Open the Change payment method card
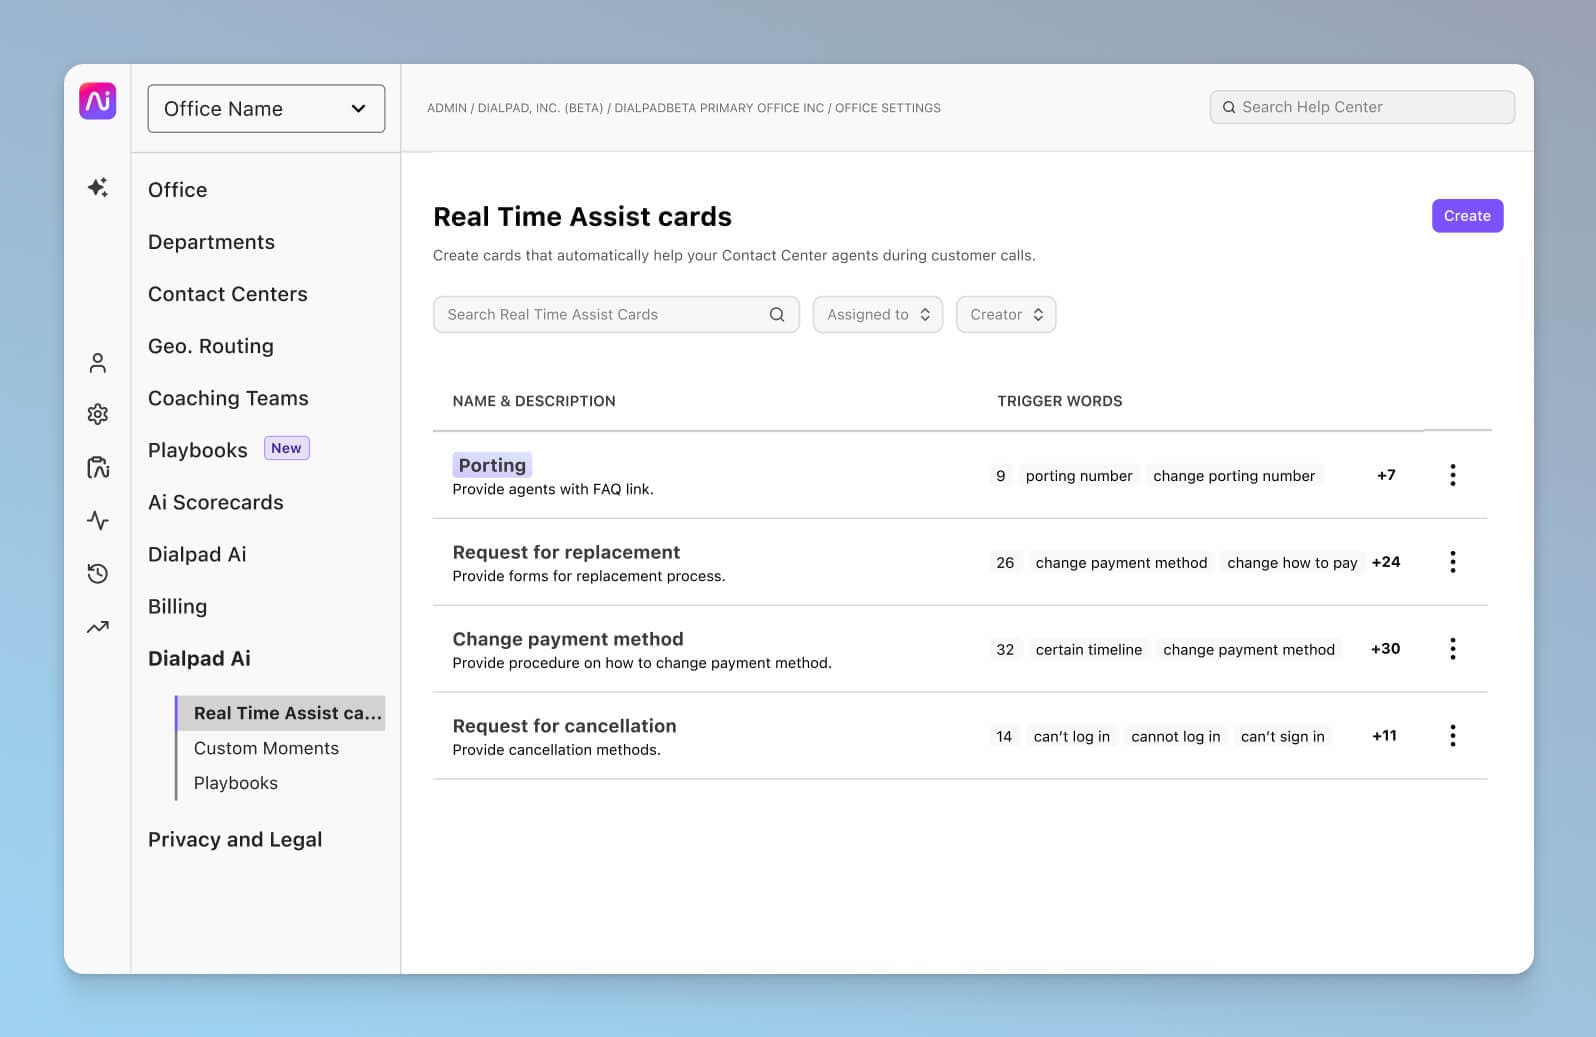The height and width of the screenshot is (1037, 1596). [568, 639]
